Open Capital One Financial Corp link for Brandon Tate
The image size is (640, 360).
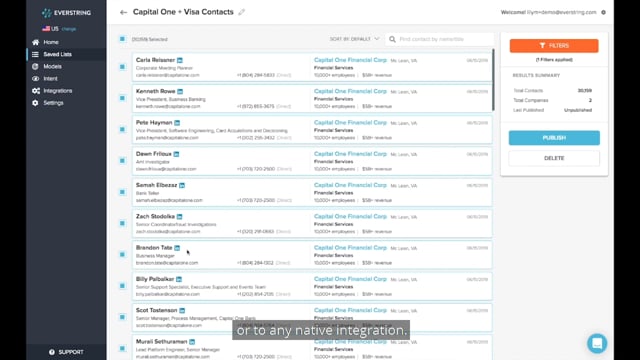[x=350, y=248]
